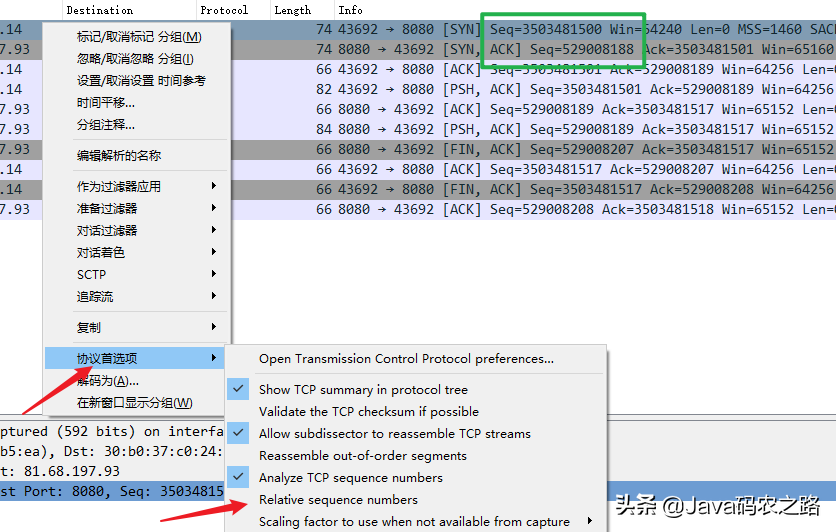Select ACK packet with Ack=529008189 Win=64256 length 66
836x532 pixels.
533,69
